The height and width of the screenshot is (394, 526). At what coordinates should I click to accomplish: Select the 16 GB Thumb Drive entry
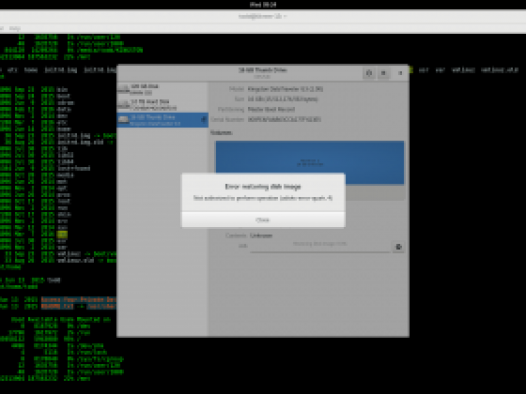click(162, 120)
